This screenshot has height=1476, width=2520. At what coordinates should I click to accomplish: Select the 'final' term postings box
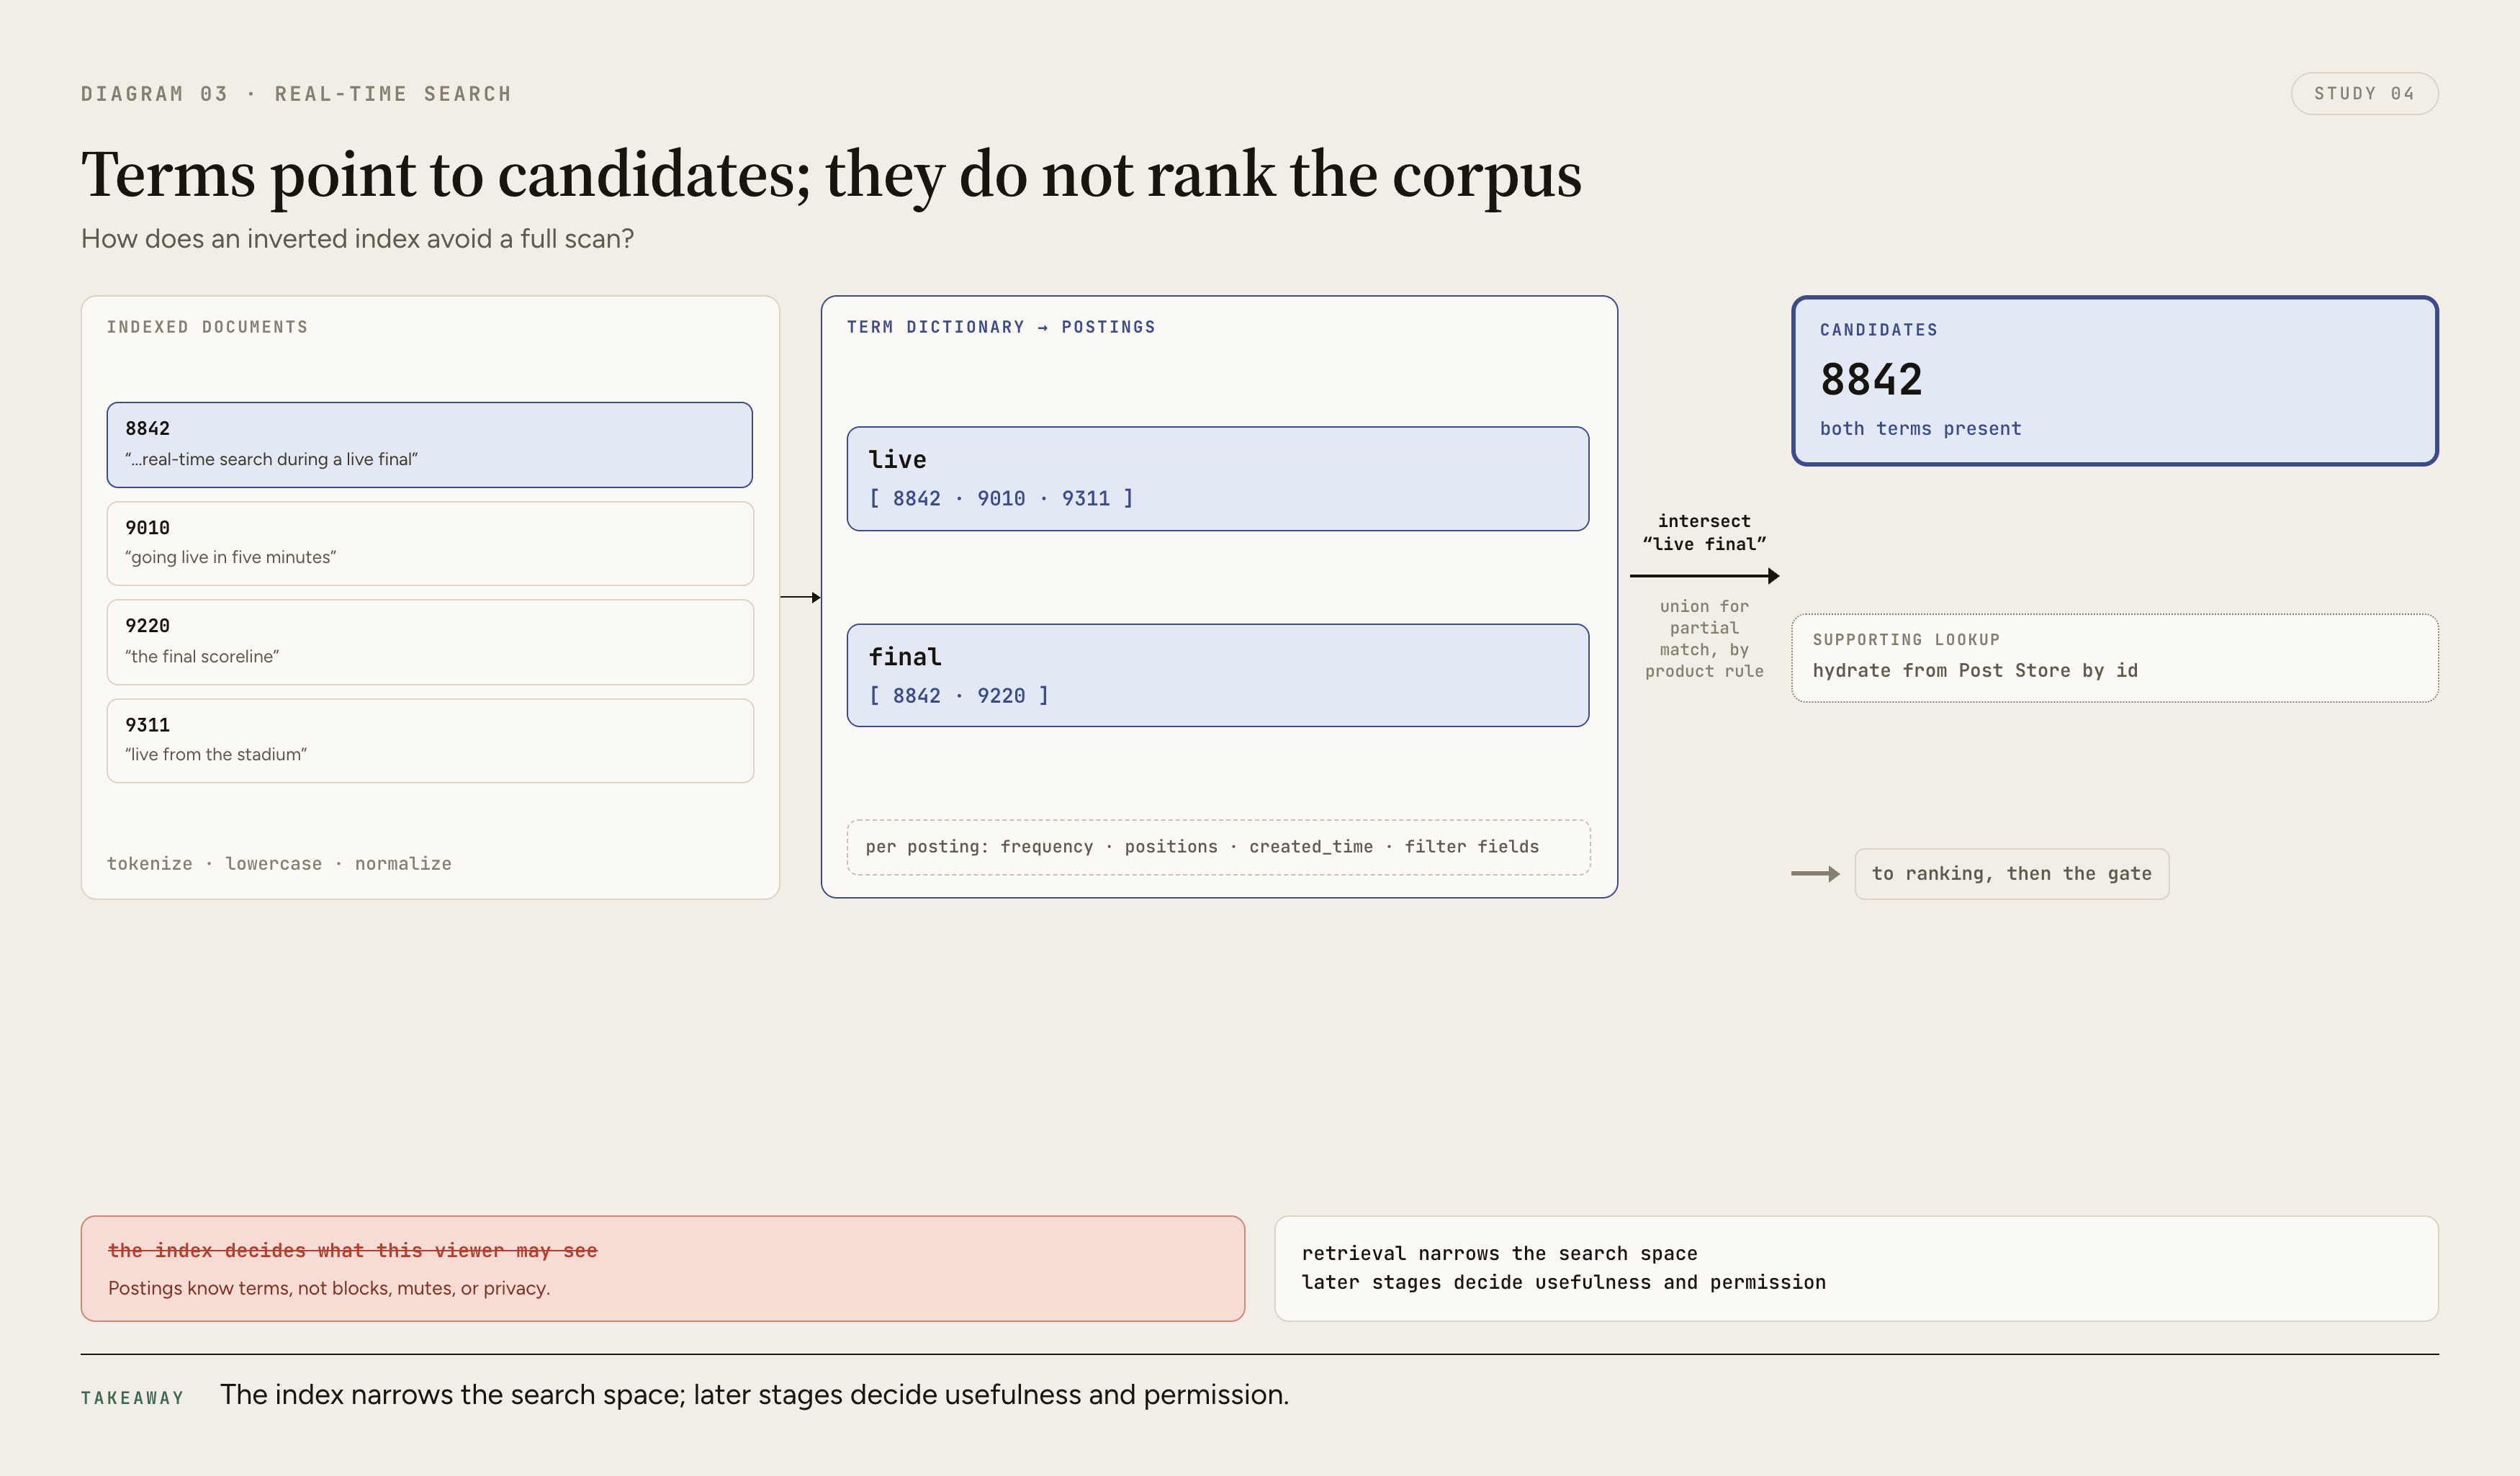point(1218,676)
